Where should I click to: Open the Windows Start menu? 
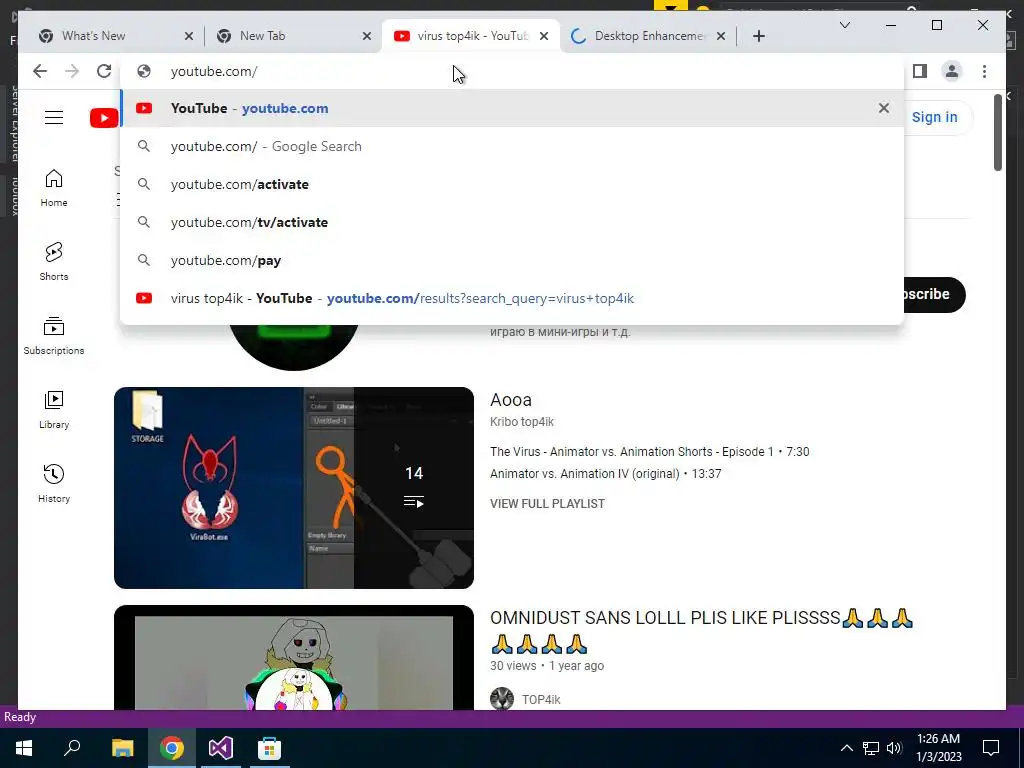coord(24,748)
